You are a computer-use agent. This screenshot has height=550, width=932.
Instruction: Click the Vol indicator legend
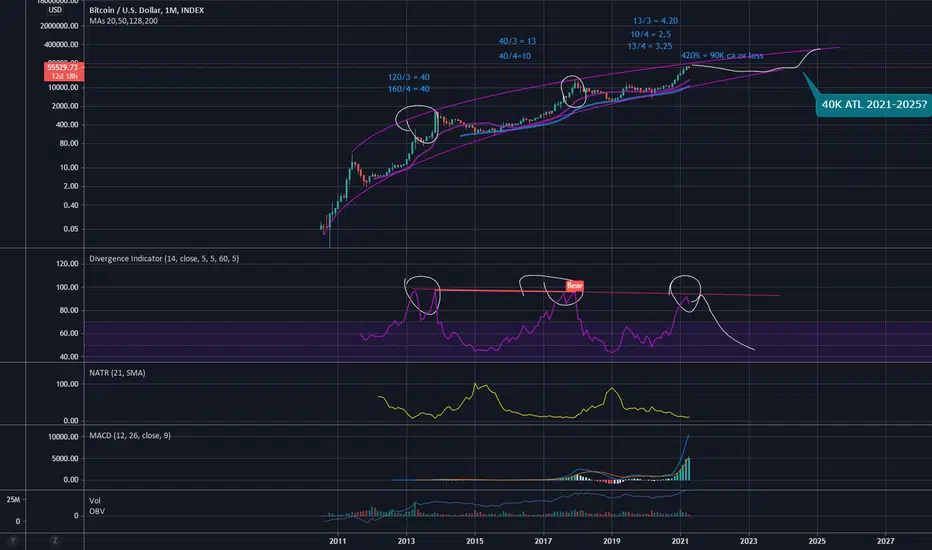coord(95,501)
